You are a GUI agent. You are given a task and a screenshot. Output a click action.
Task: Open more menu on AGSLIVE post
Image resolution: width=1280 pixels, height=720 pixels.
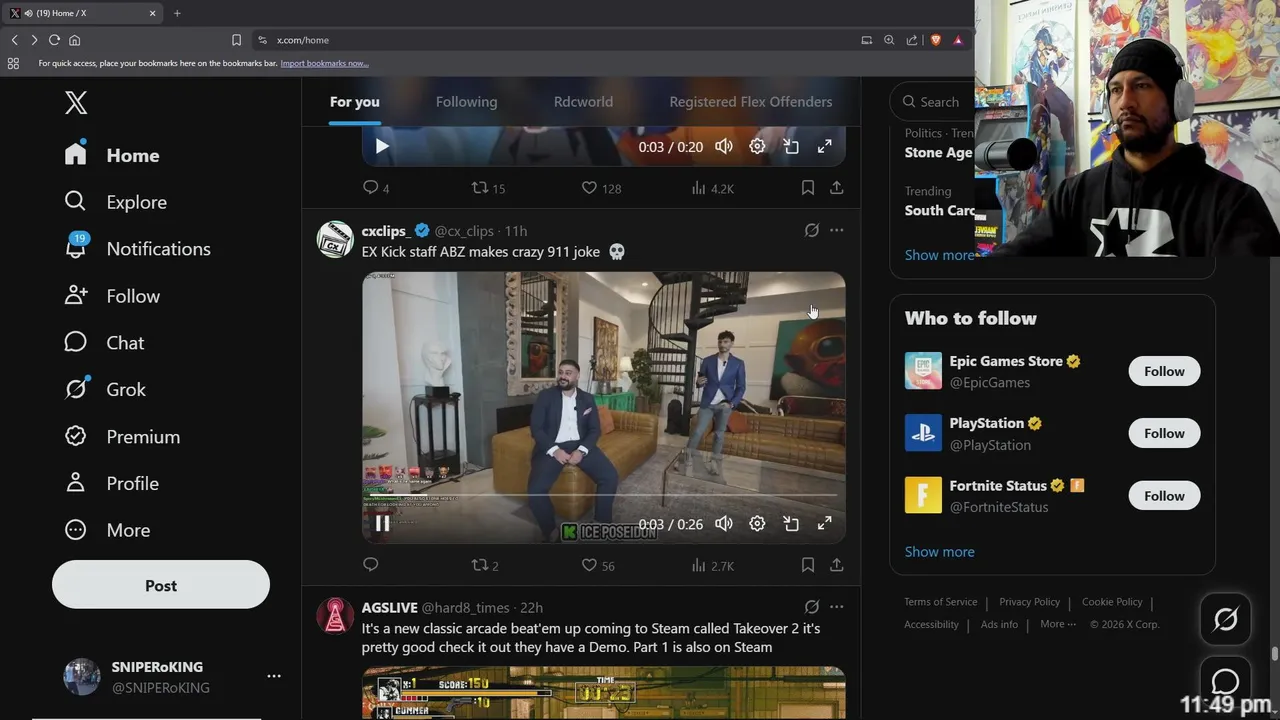point(837,607)
